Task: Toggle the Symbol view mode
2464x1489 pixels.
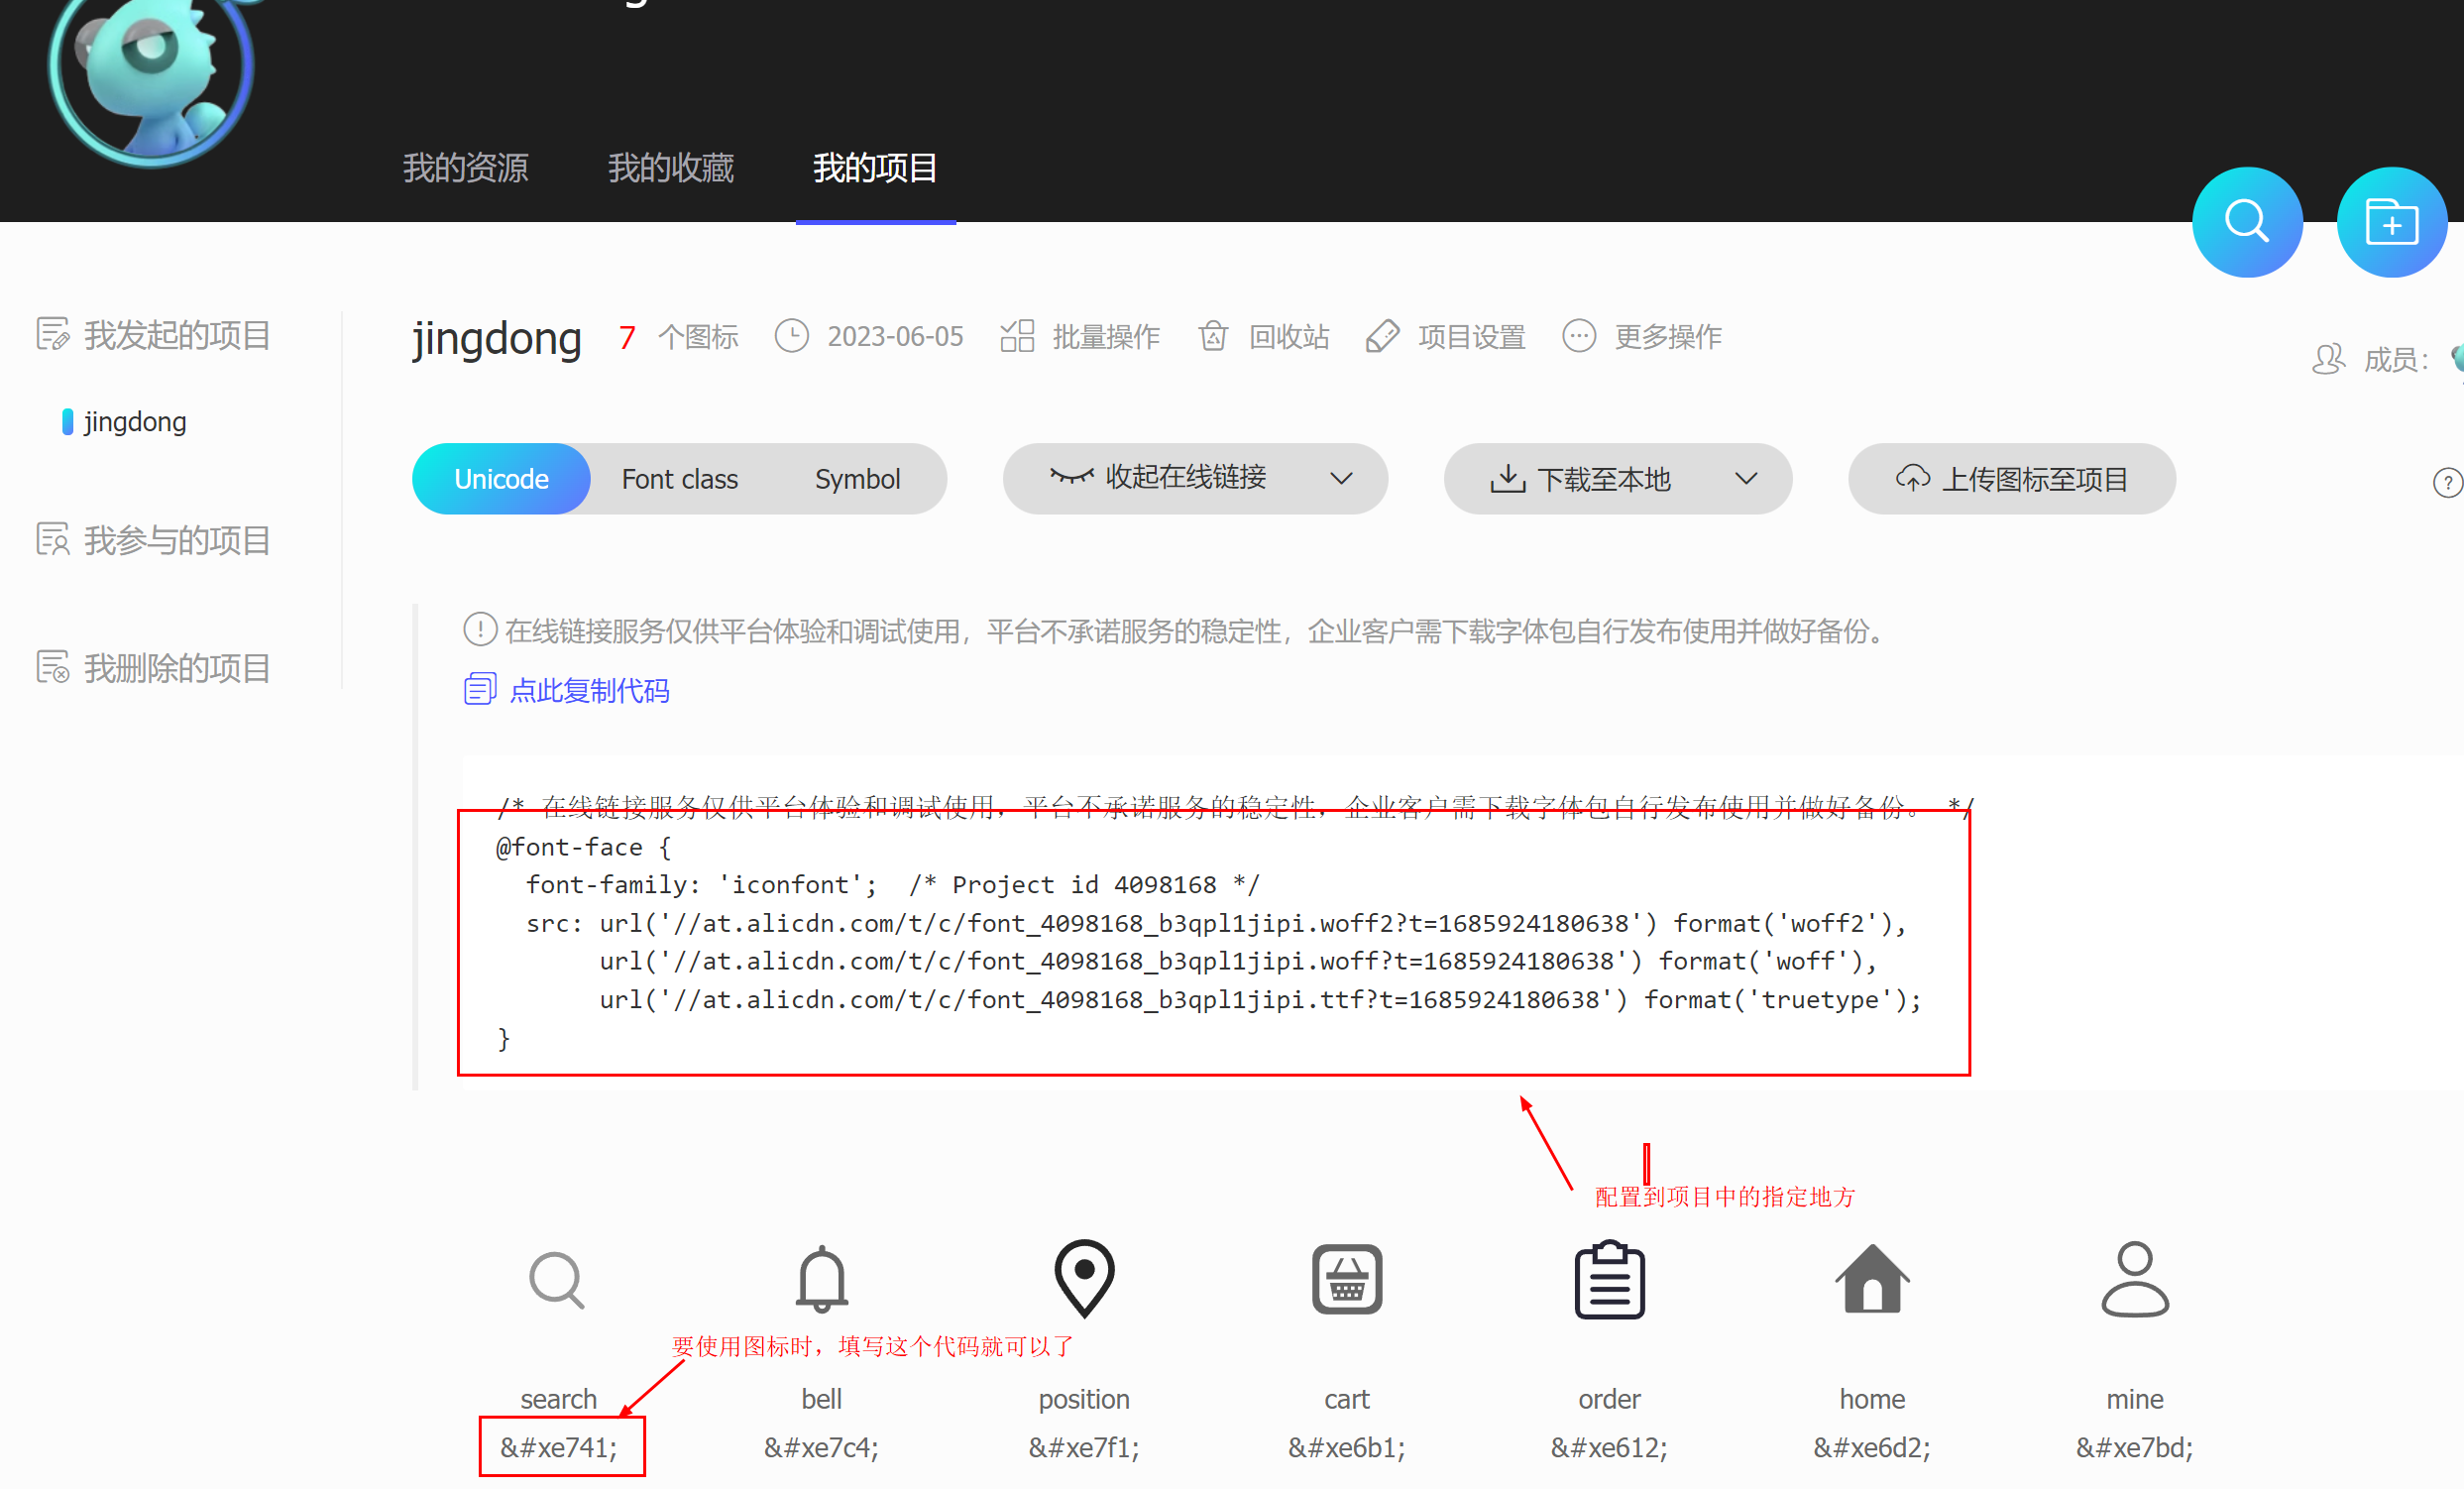Action: [857, 477]
